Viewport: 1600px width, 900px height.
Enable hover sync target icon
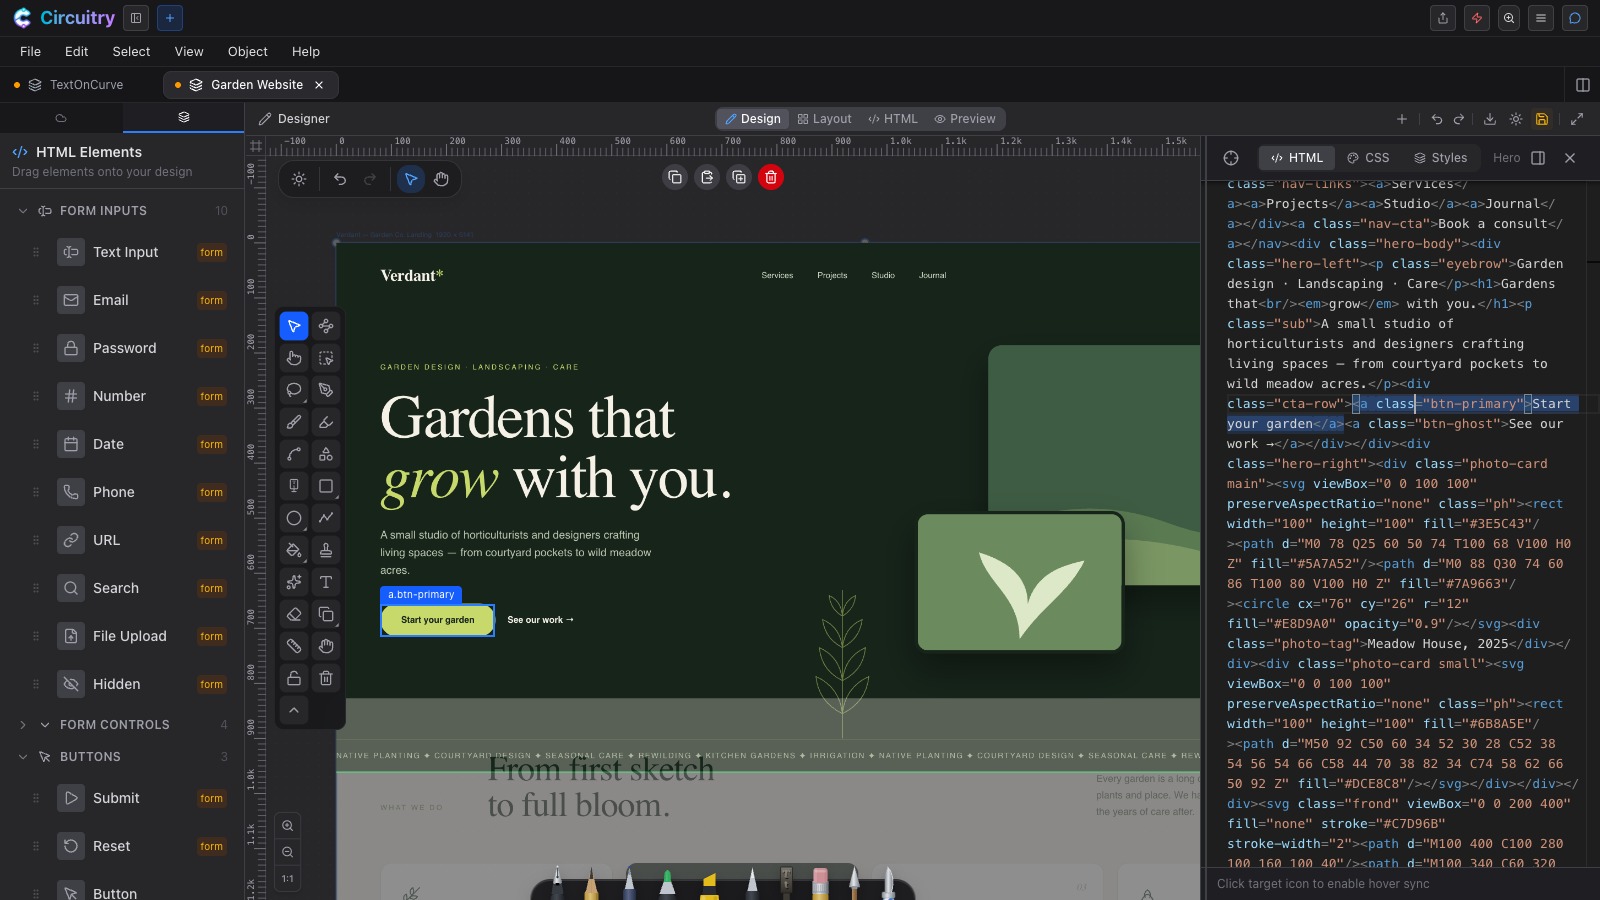pyautogui.click(x=1231, y=158)
